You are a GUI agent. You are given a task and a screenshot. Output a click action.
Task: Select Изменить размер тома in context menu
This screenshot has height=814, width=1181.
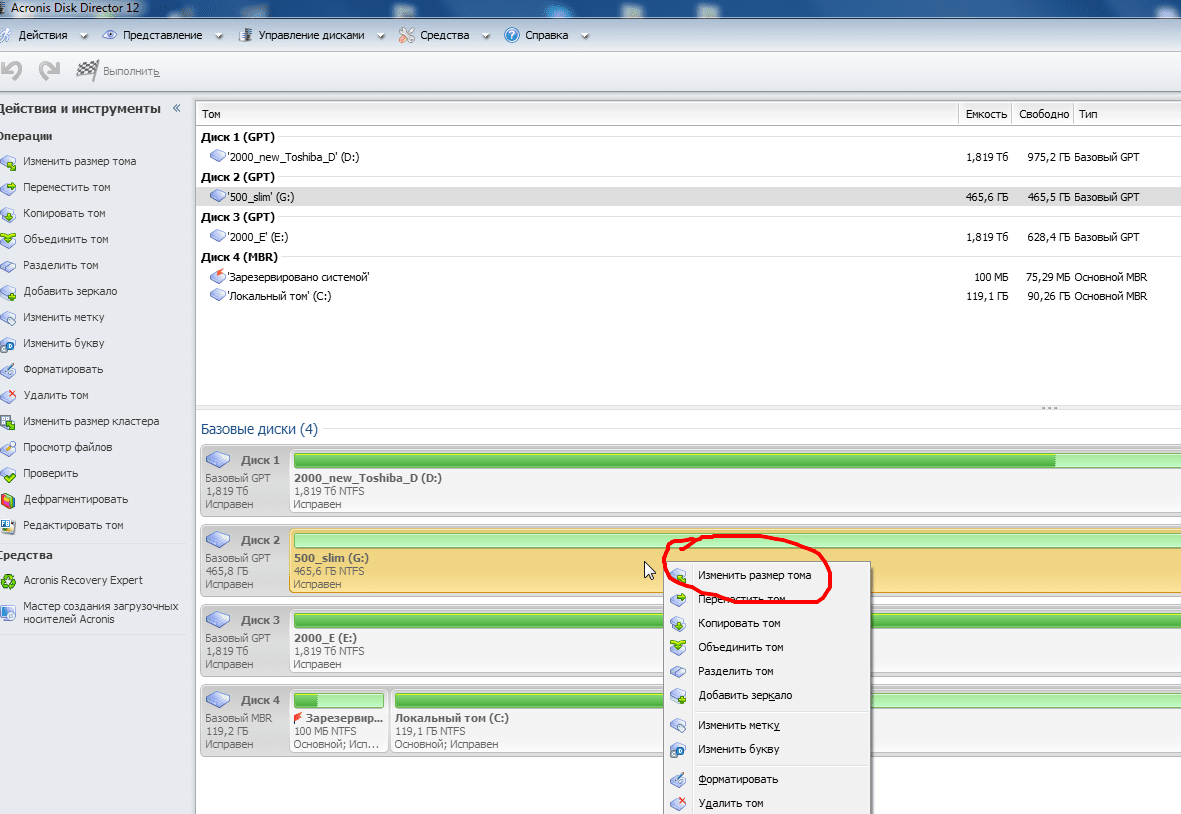[x=754, y=575]
